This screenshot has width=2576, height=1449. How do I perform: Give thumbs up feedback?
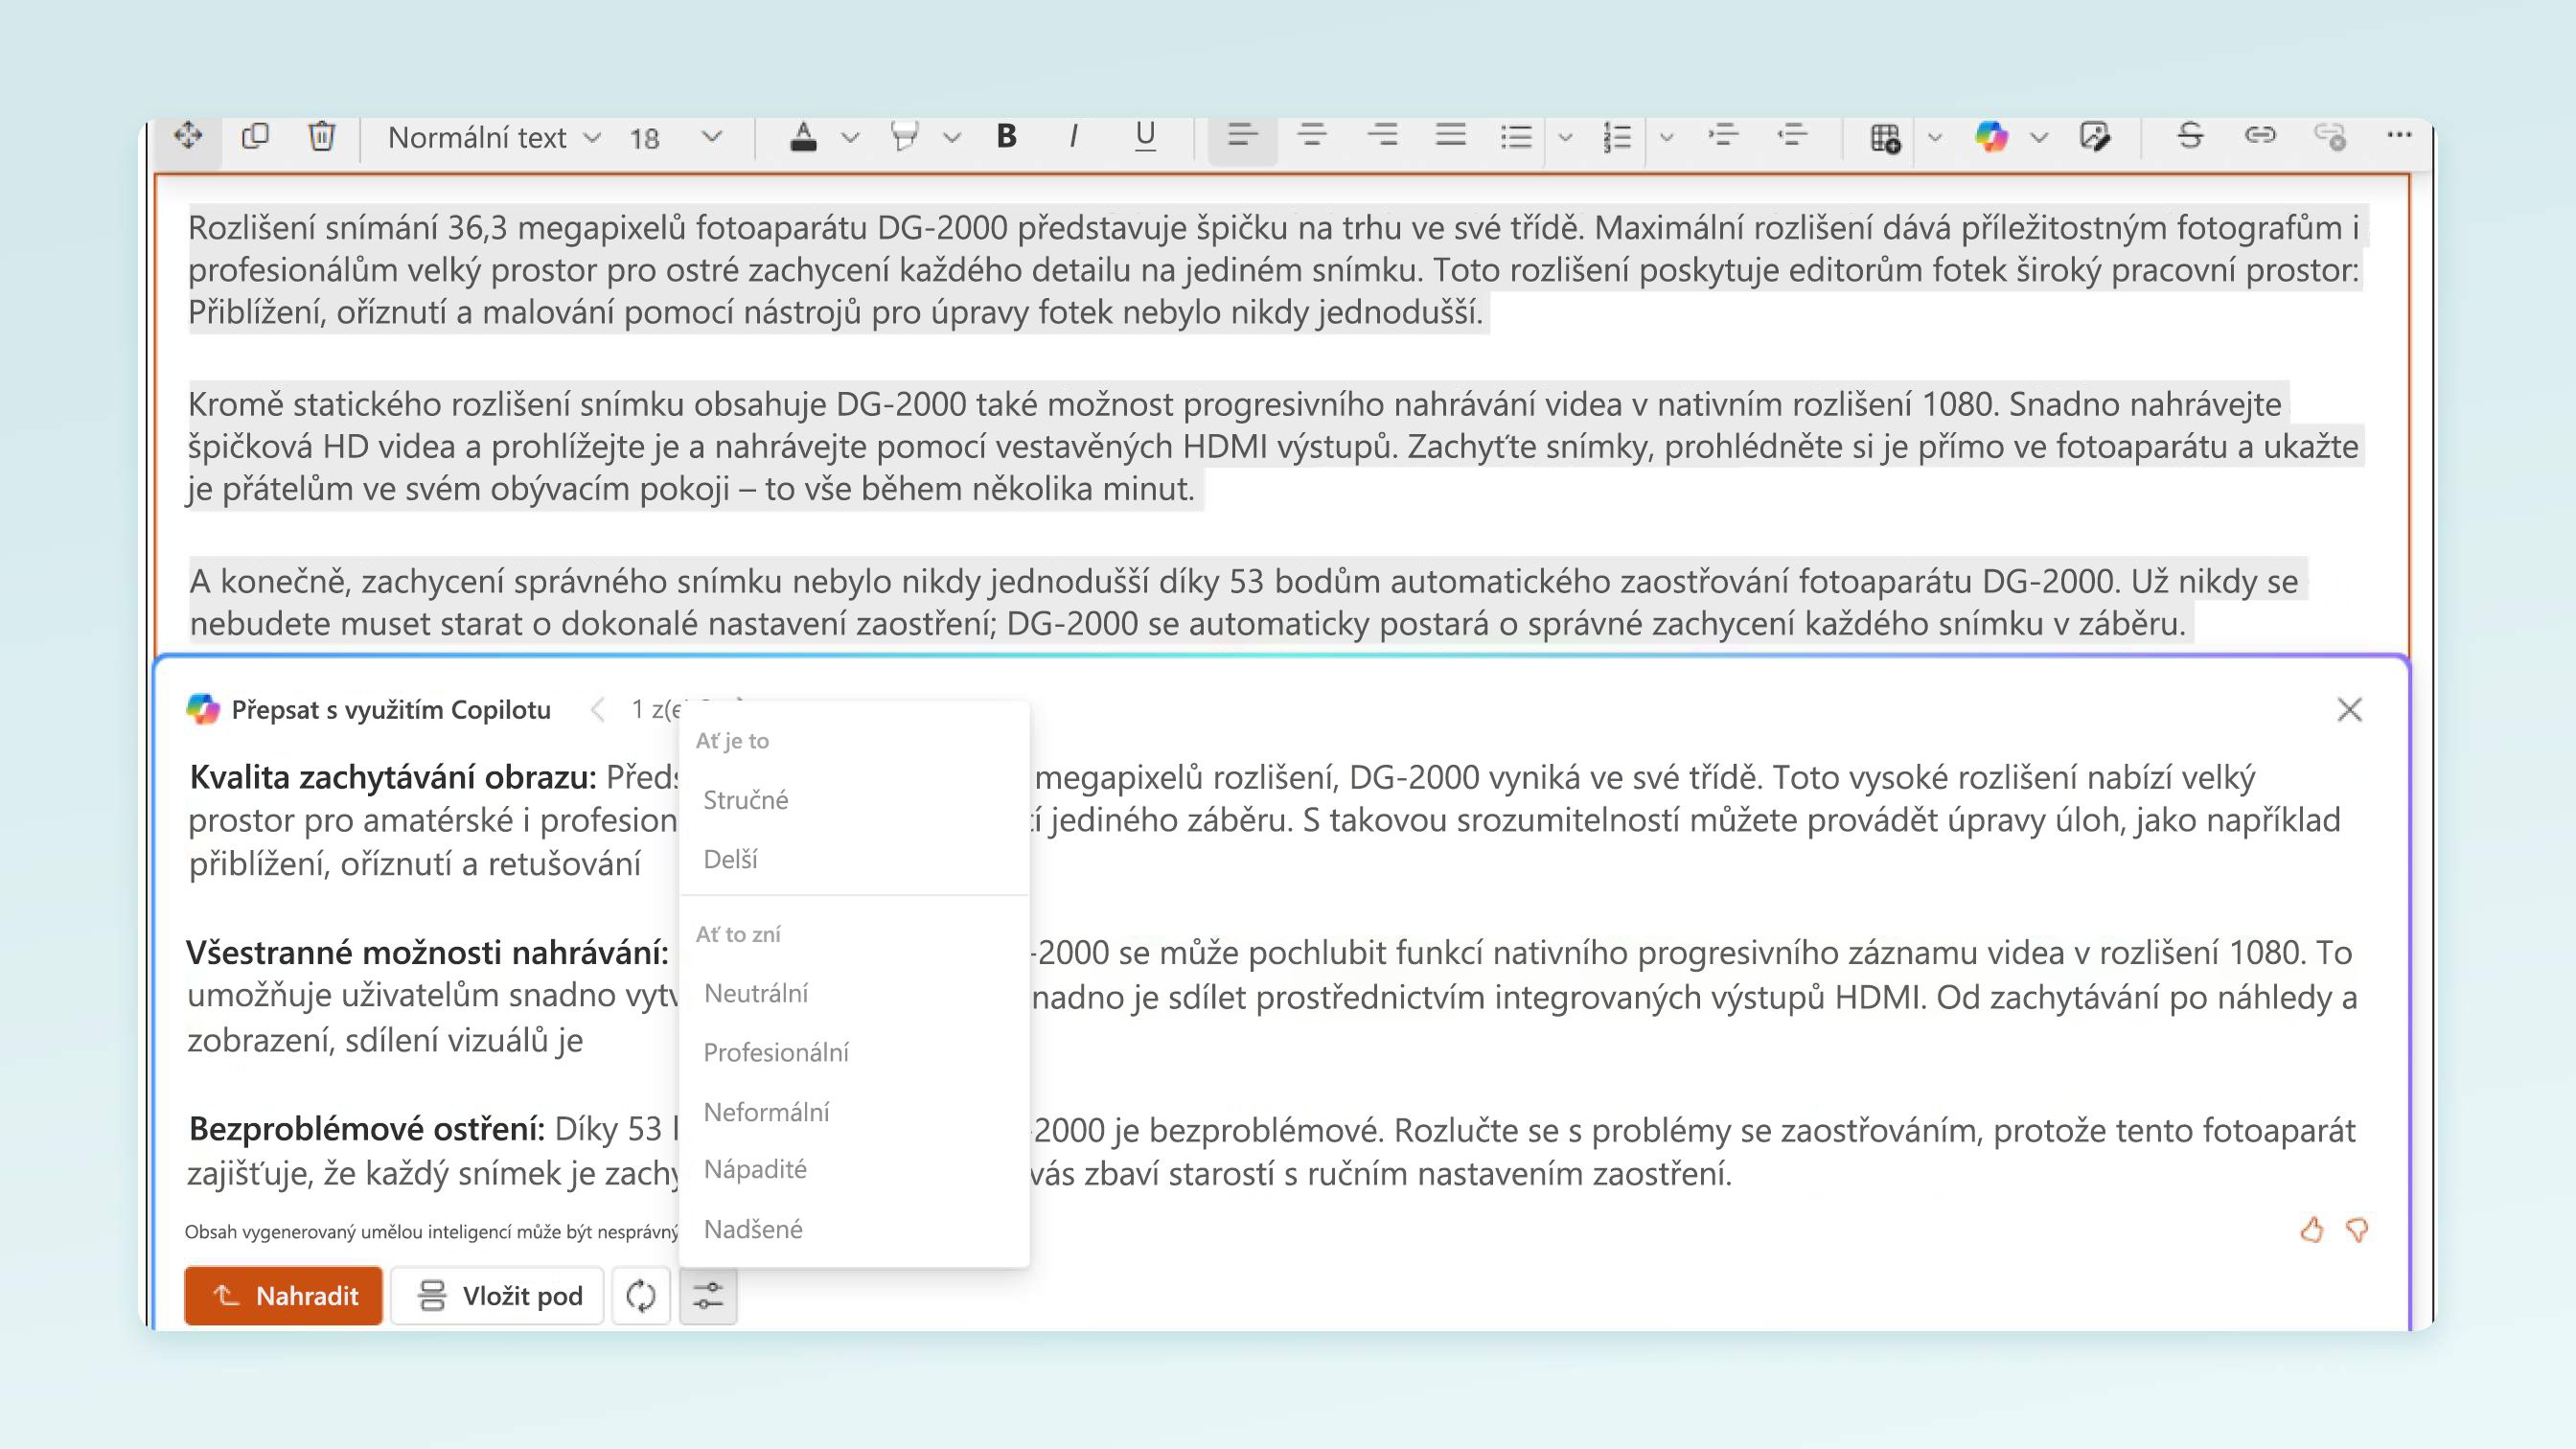point(2311,1229)
